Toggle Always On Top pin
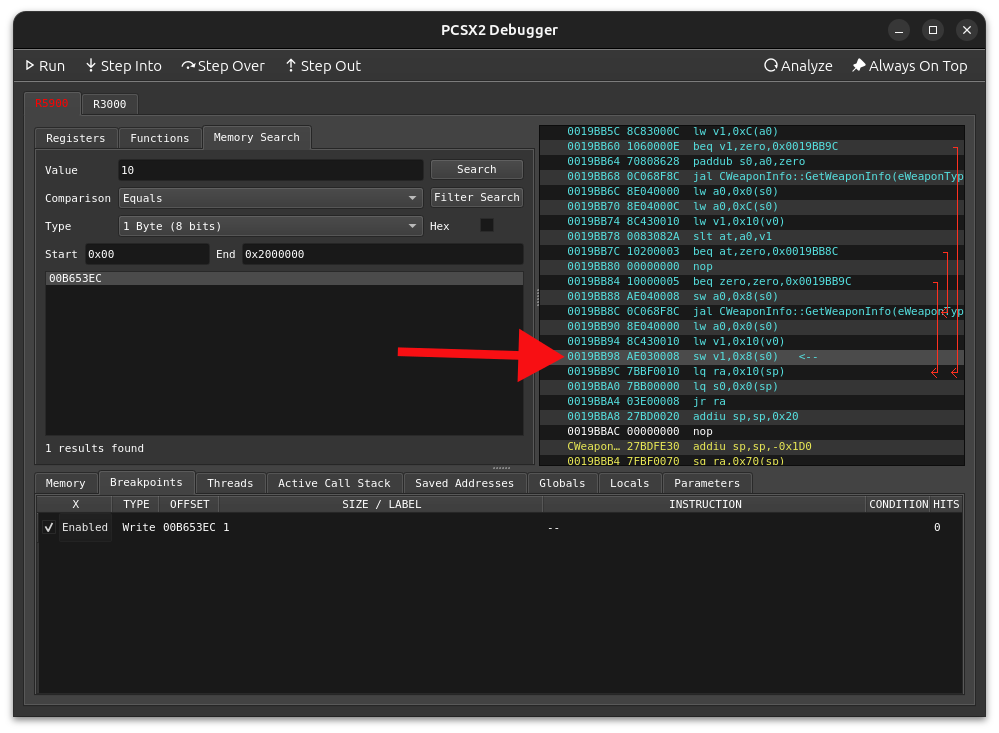This screenshot has width=999, height=733. [910, 66]
